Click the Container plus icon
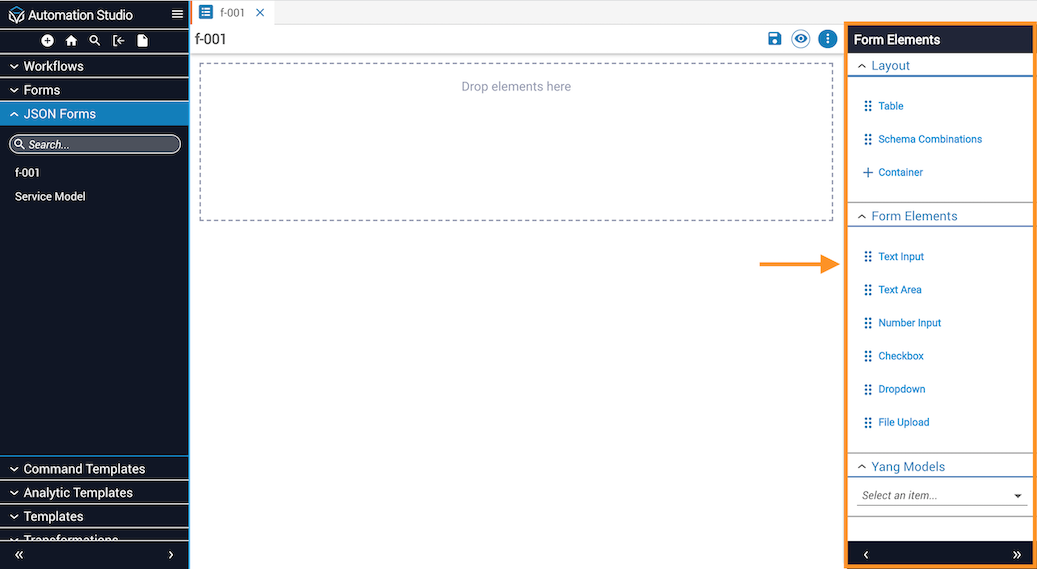The height and width of the screenshot is (569, 1037). point(868,172)
